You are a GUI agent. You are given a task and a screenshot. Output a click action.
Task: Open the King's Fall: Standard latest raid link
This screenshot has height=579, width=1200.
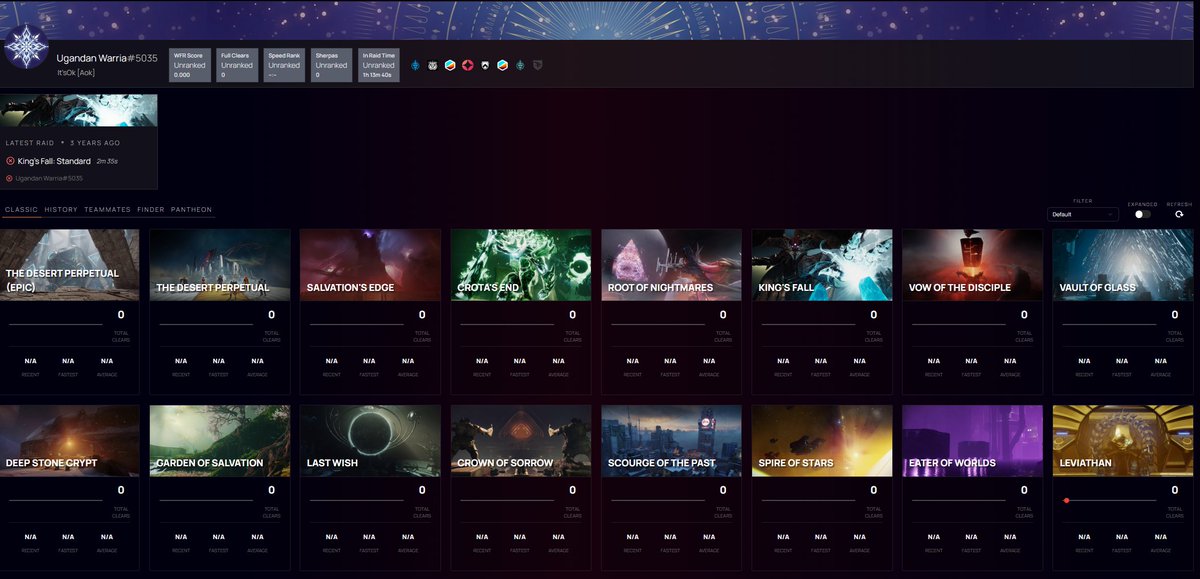(54, 161)
